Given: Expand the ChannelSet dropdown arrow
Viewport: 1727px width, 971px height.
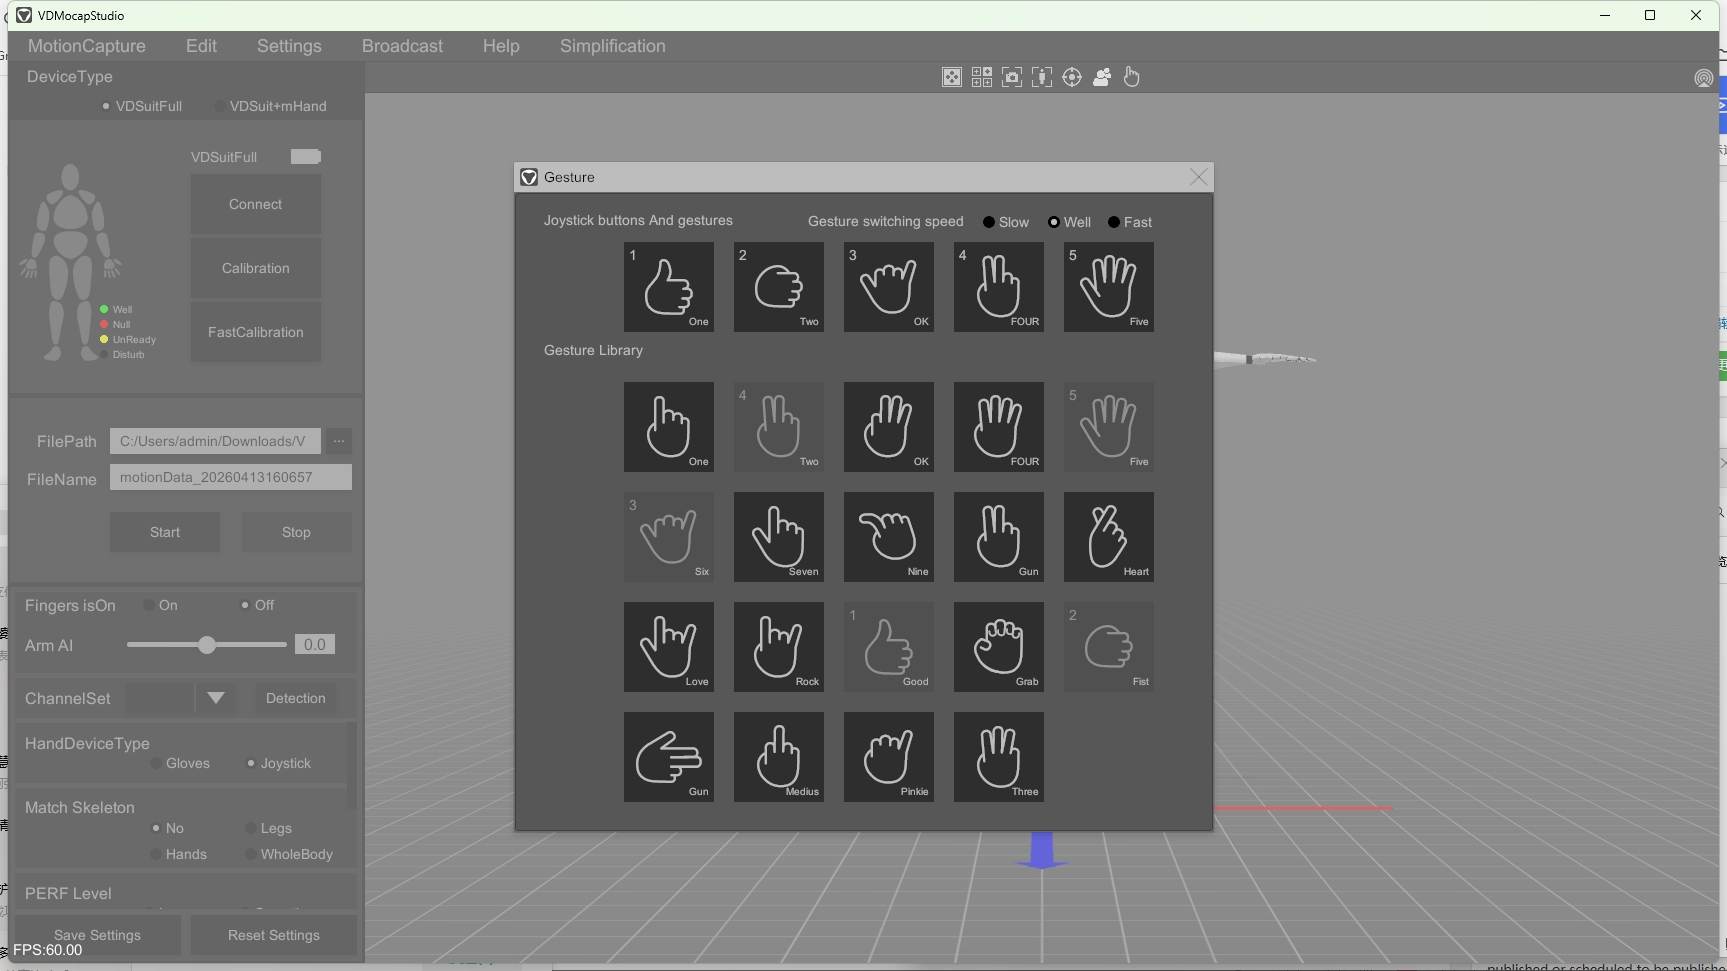Looking at the screenshot, I should point(216,698).
